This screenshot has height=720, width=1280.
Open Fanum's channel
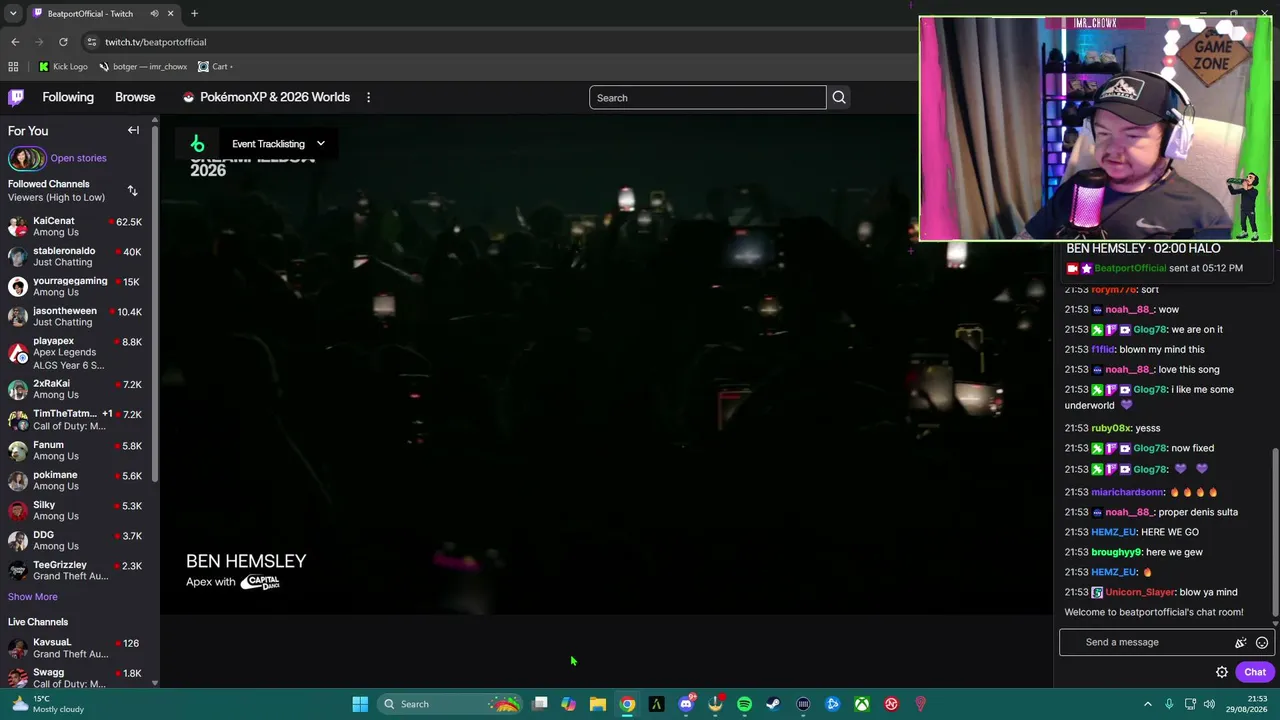75,451
